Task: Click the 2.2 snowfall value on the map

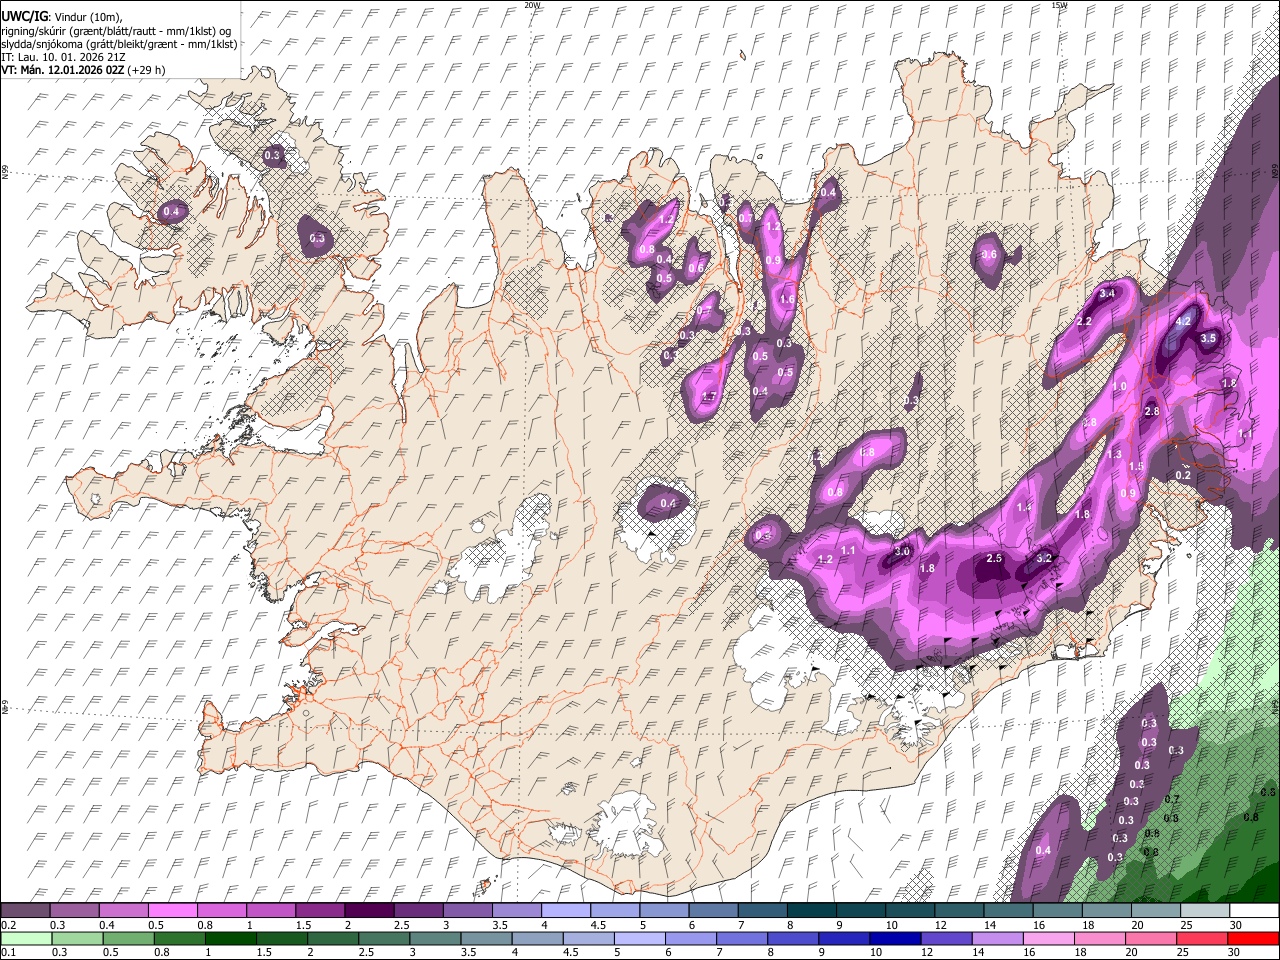Action: (x=1084, y=322)
